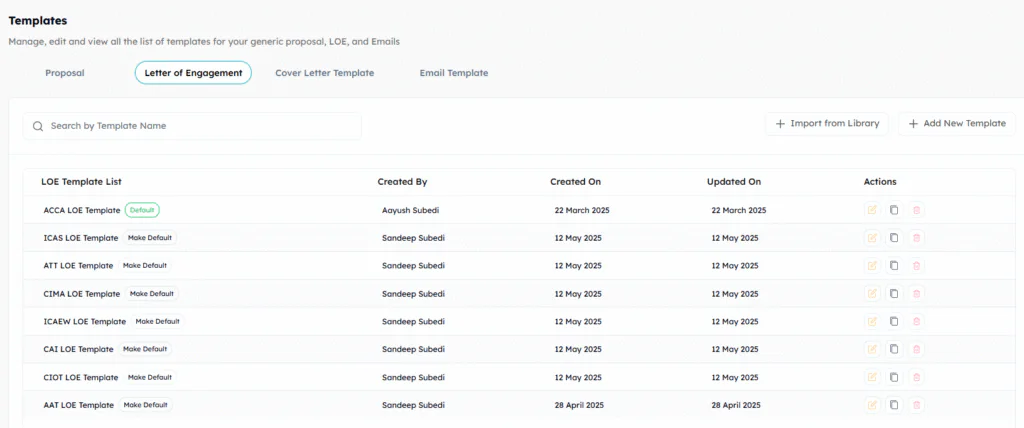Viewport: 1024px width, 428px height.
Task: Open the Cover Letter Template tab
Action: click(x=324, y=73)
